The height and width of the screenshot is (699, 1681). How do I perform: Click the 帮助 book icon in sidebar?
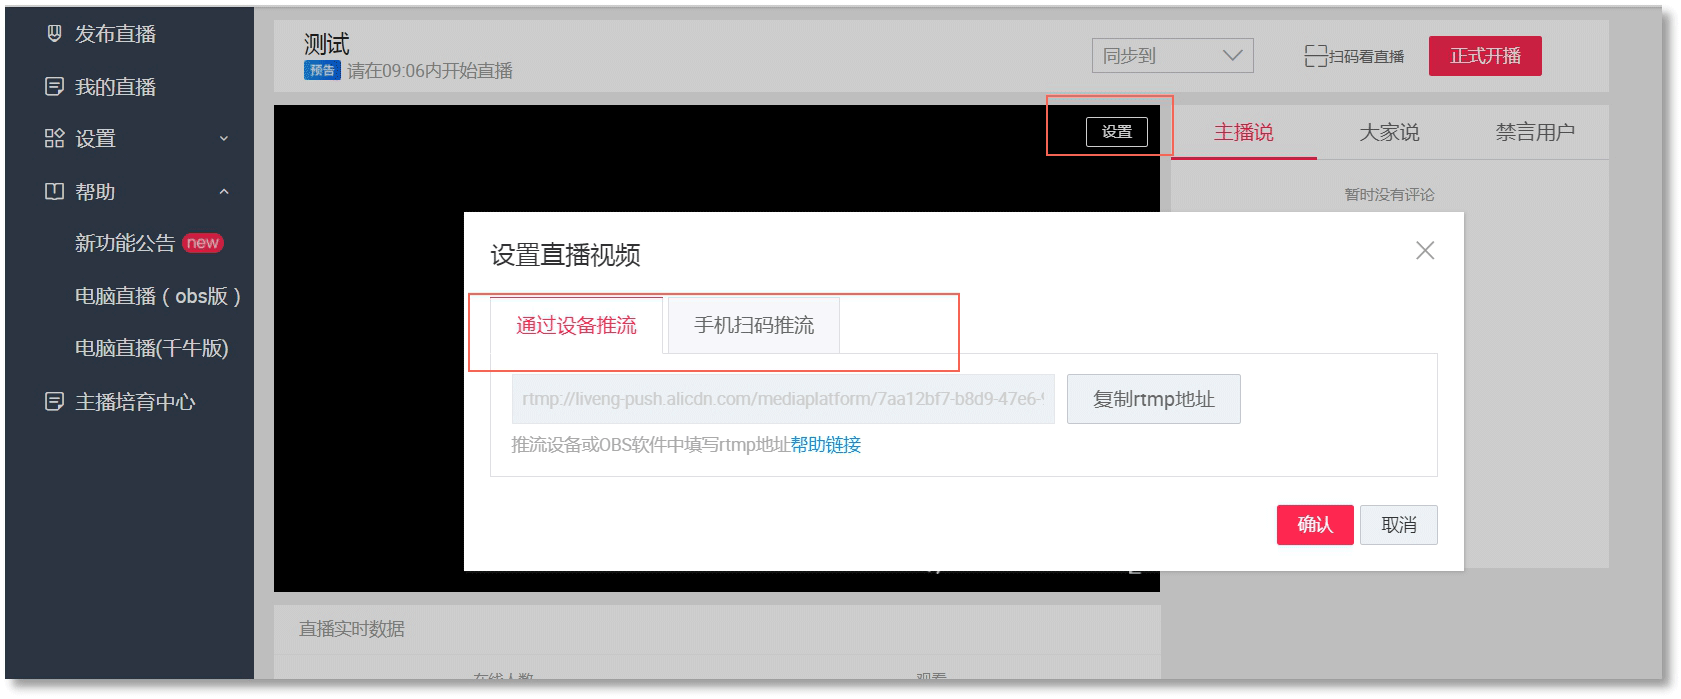coord(54,191)
